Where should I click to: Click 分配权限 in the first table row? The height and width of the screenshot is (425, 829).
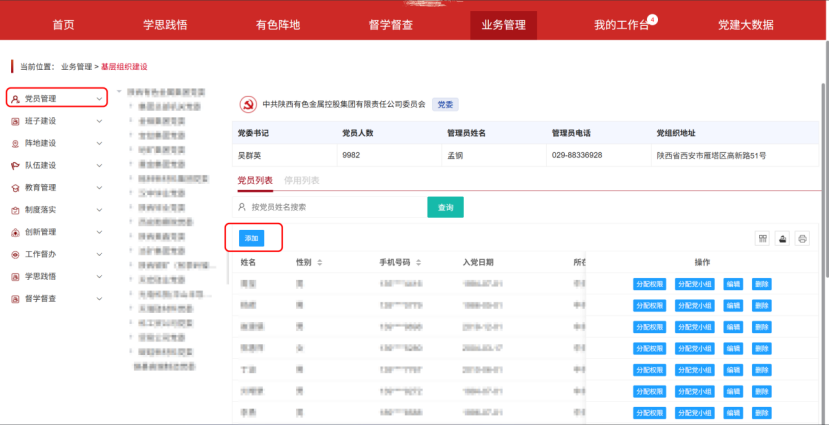tap(649, 284)
